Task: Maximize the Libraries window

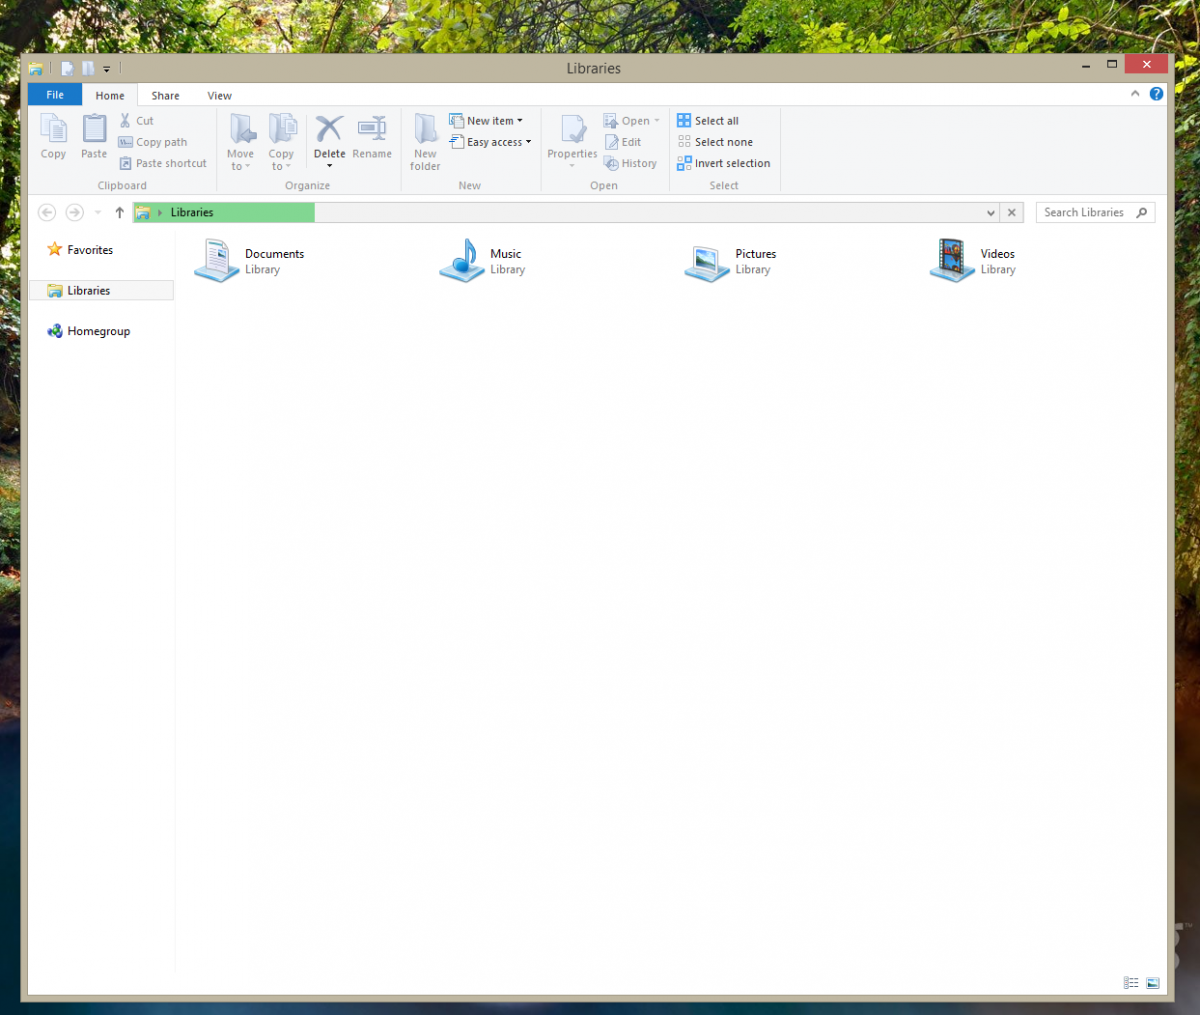Action: (x=1112, y=64)
